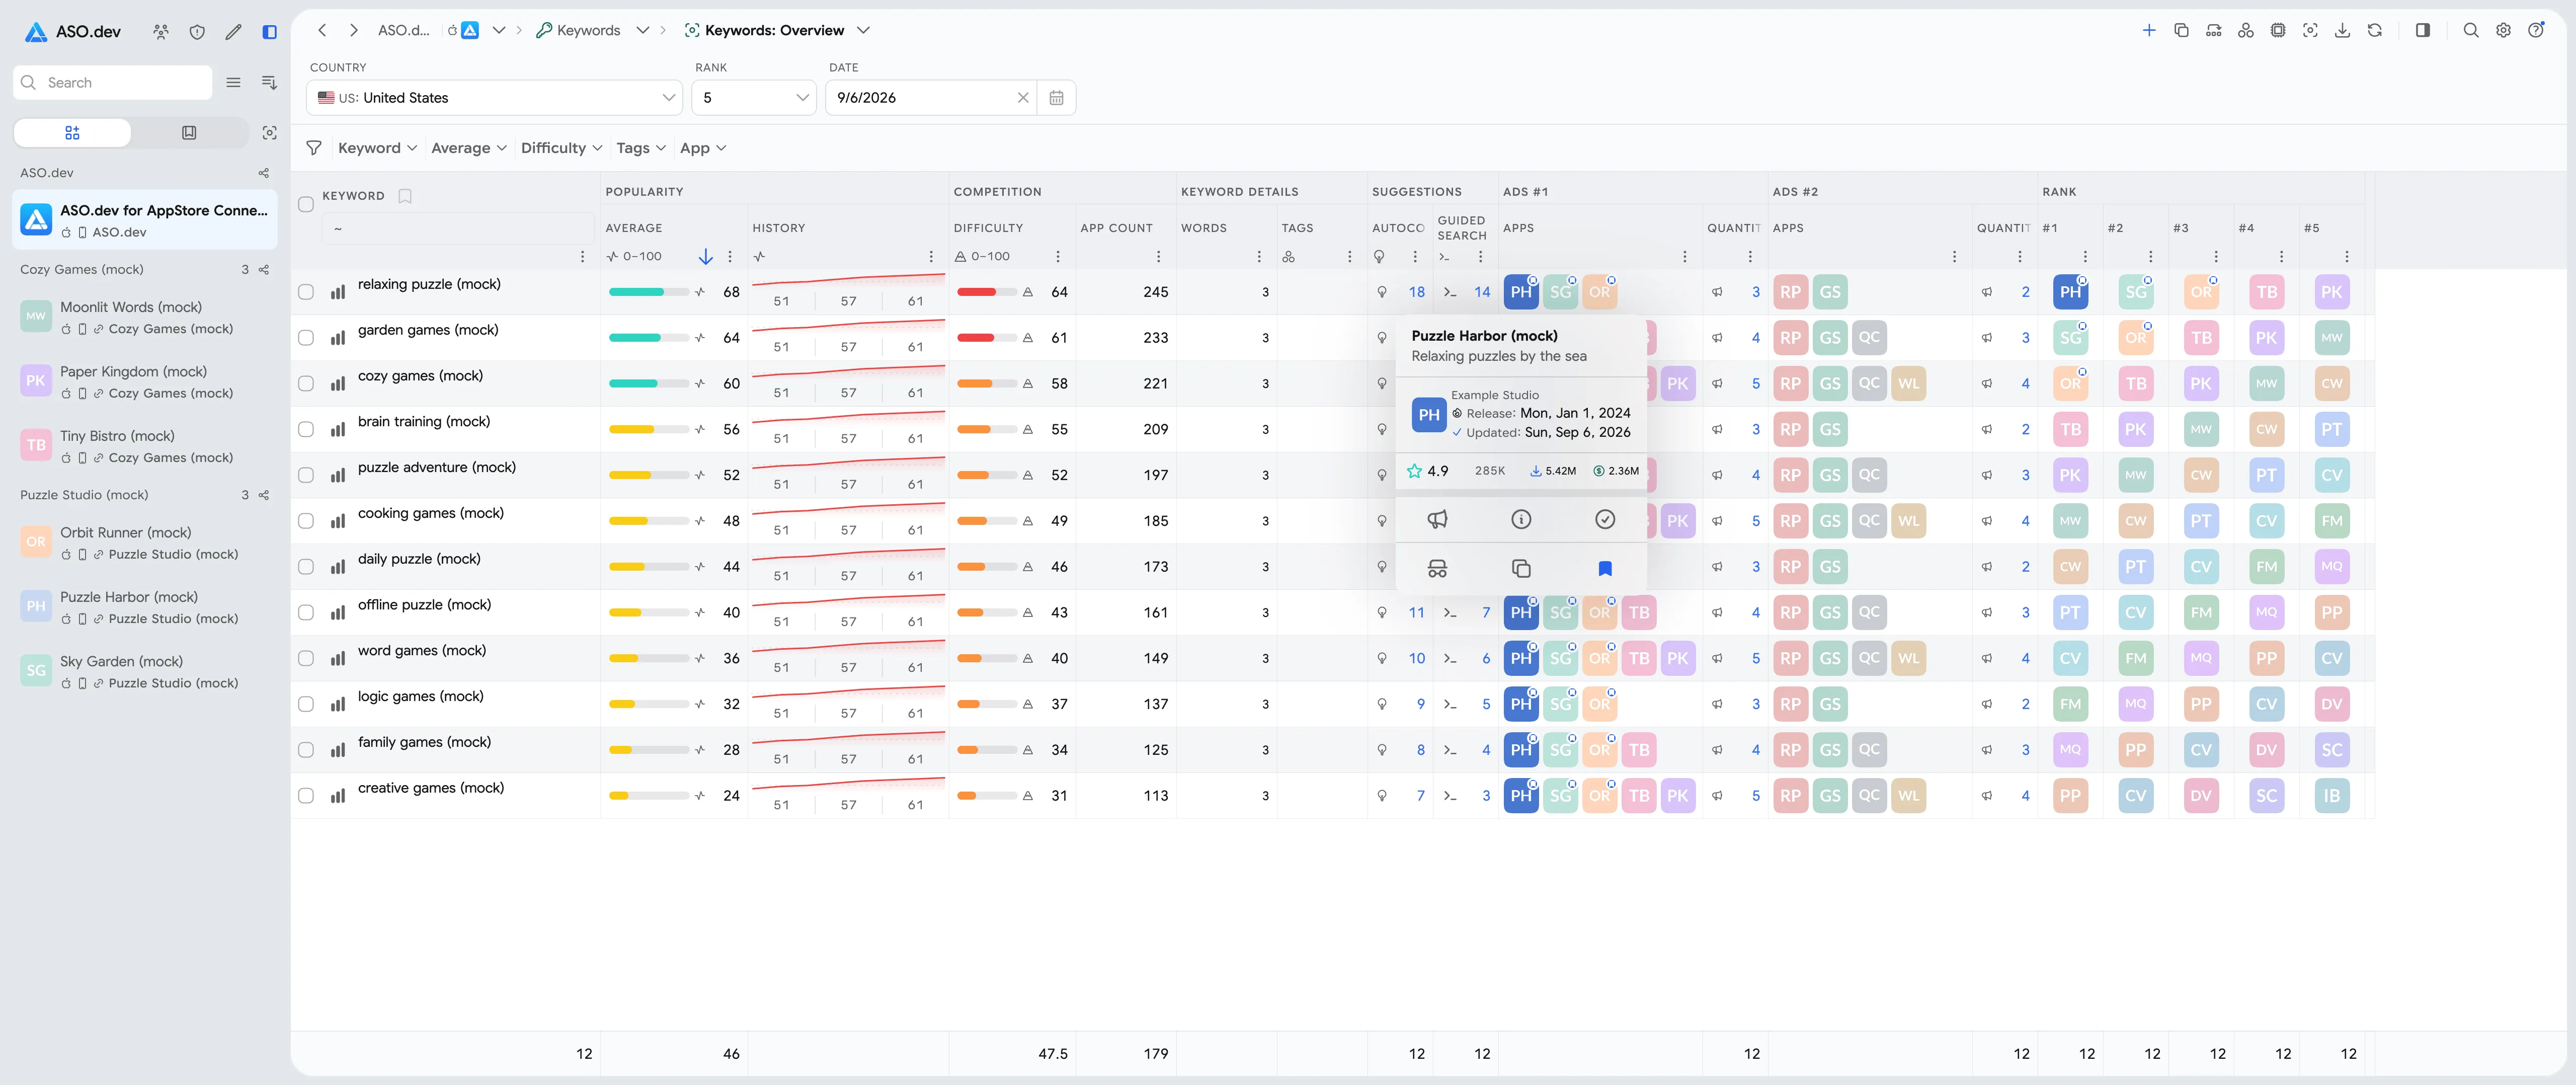Check the cozy games (mock) row checkbox

click(306, 384)
